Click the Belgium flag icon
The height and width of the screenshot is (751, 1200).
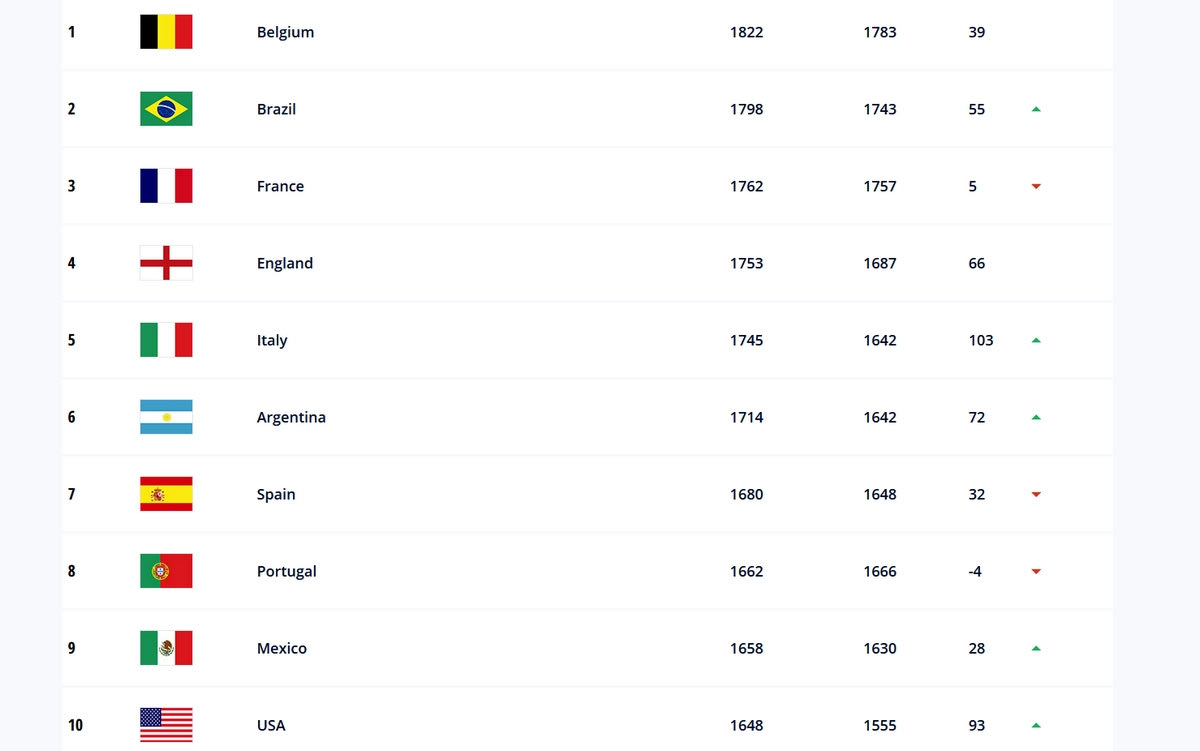[x=166, y=32]
